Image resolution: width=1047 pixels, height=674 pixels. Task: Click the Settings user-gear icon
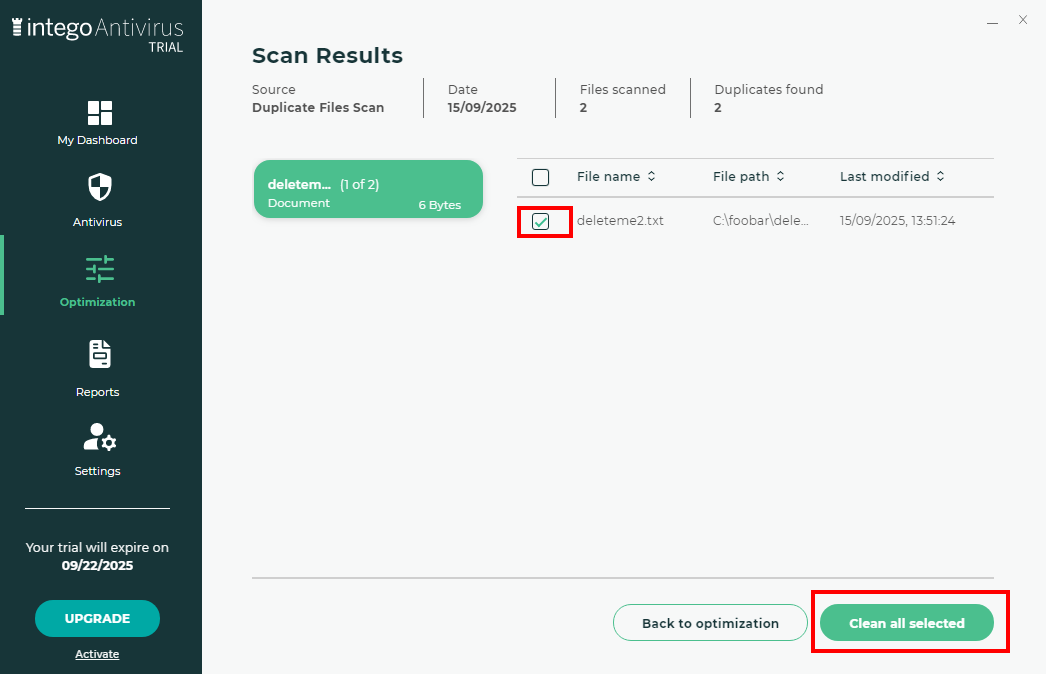100,437
